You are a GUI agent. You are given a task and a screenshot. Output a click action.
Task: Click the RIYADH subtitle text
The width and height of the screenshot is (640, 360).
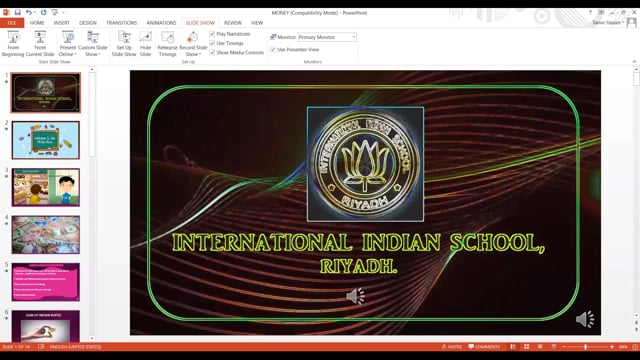(358, 266)
